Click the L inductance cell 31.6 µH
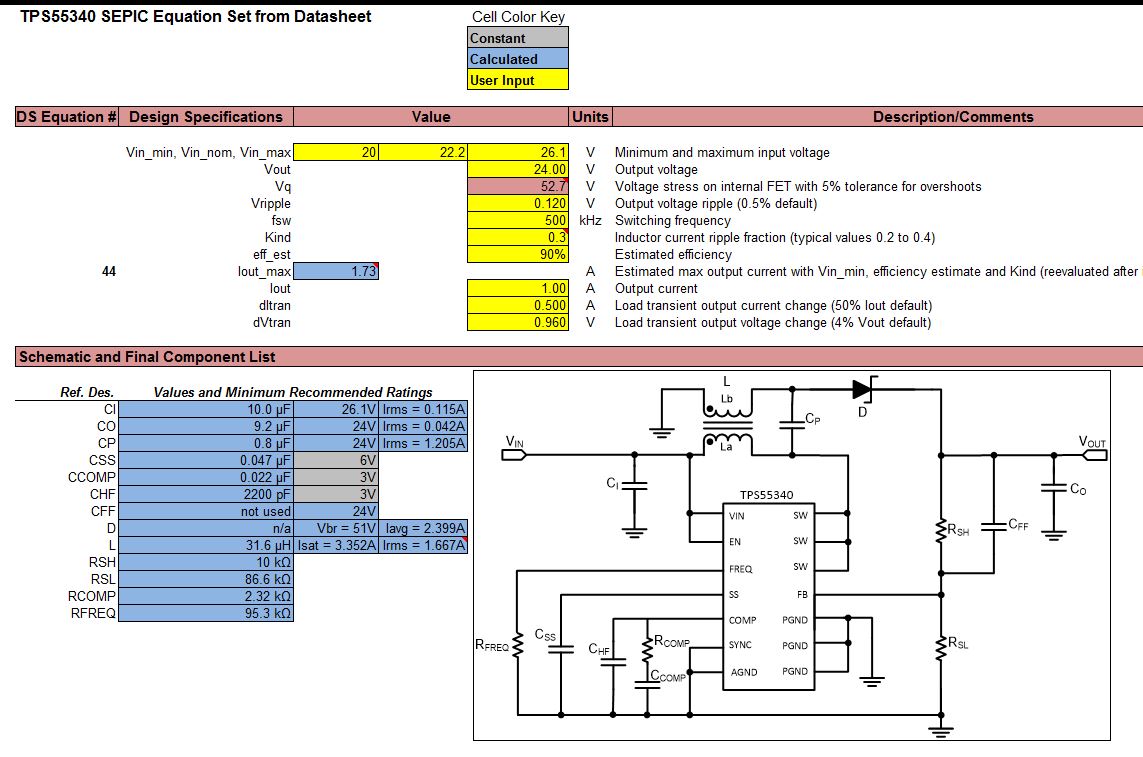 click(x=206, y=545)
